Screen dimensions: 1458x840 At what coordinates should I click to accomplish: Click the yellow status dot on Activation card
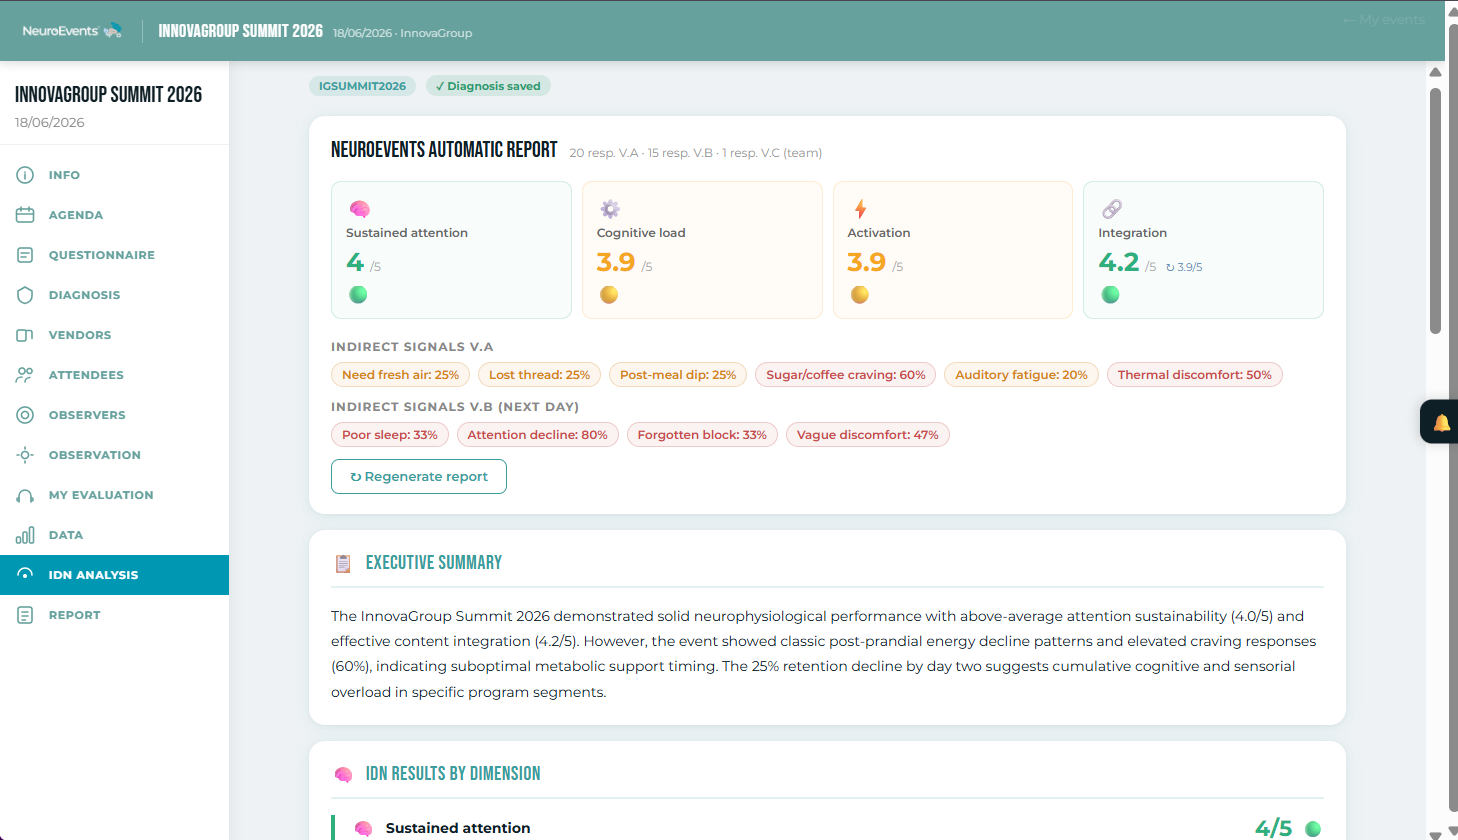point(860,294)
